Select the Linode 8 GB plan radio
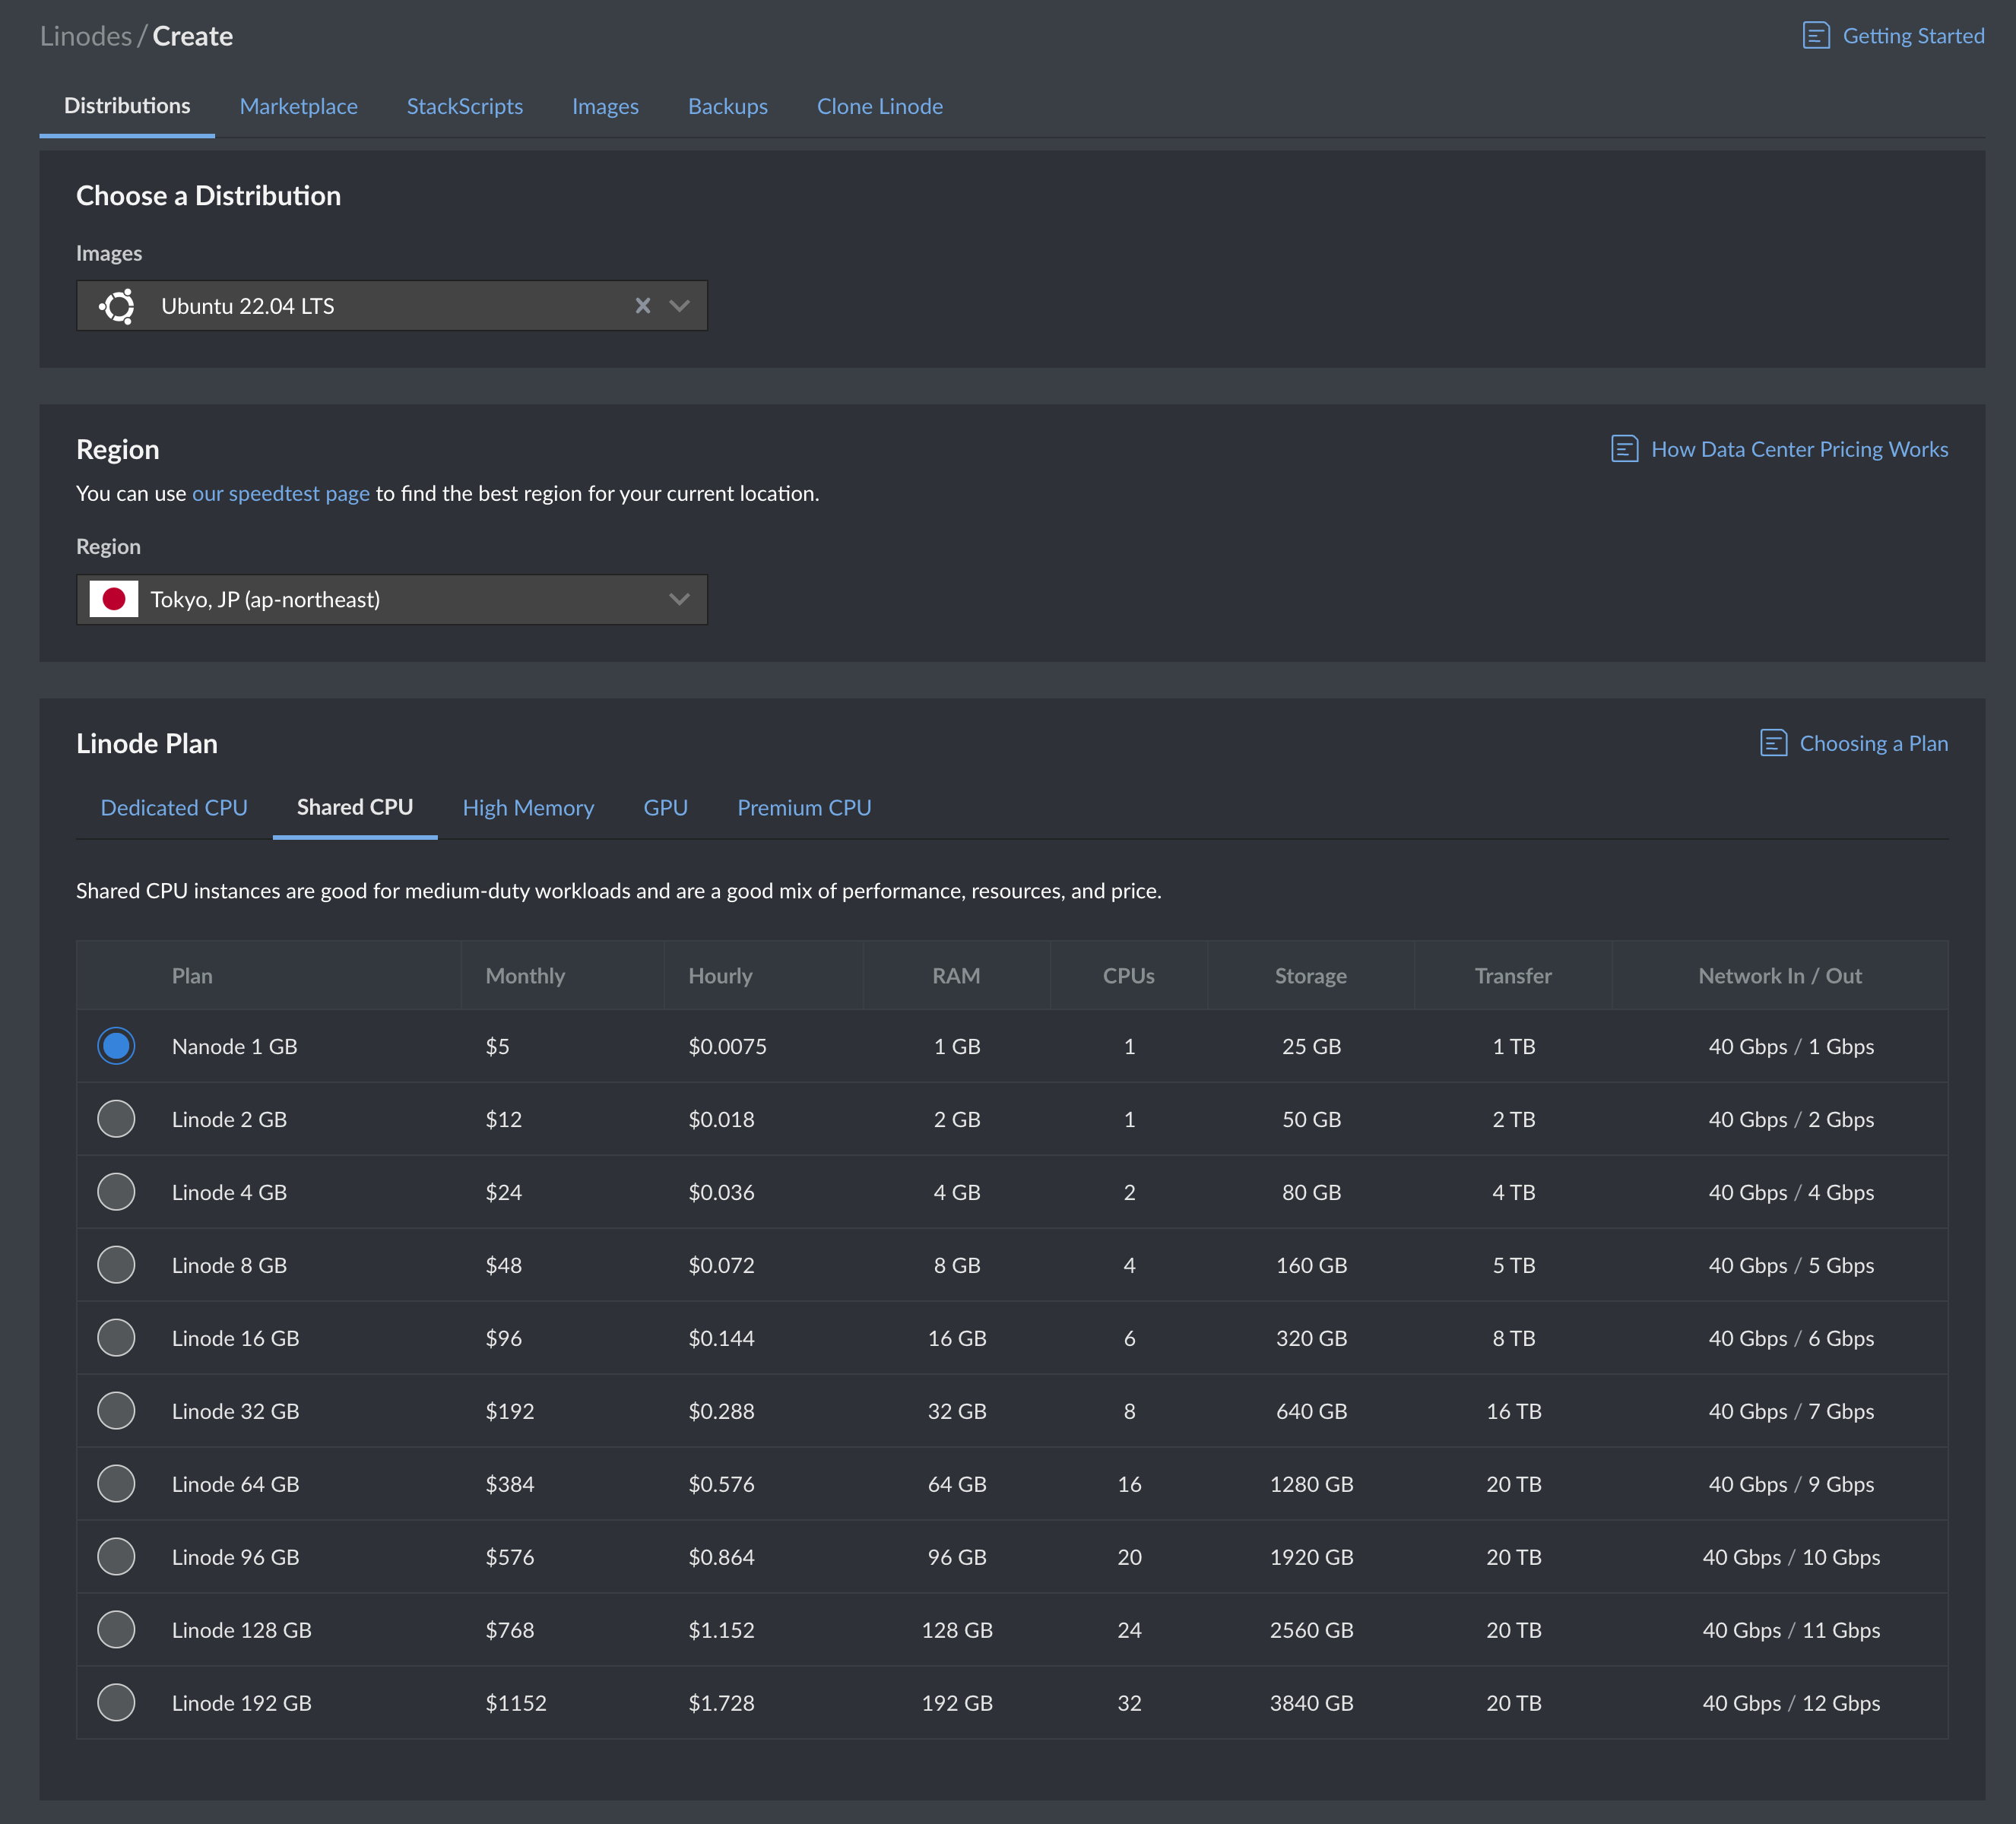 116,1265
